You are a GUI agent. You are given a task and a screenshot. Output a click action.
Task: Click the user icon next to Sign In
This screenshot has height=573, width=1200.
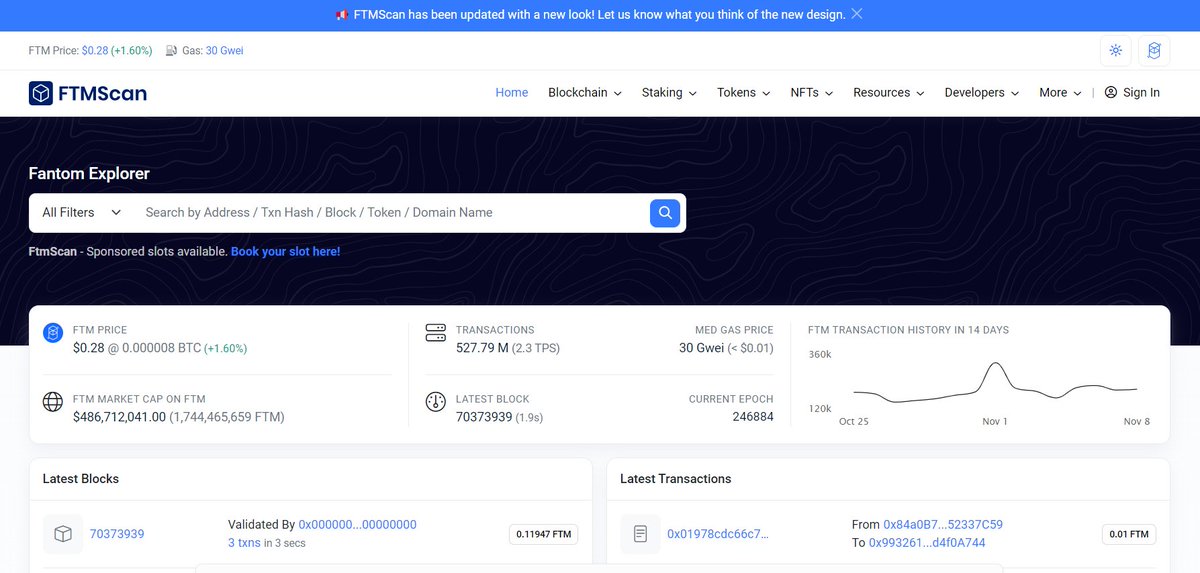point(1111,92)
